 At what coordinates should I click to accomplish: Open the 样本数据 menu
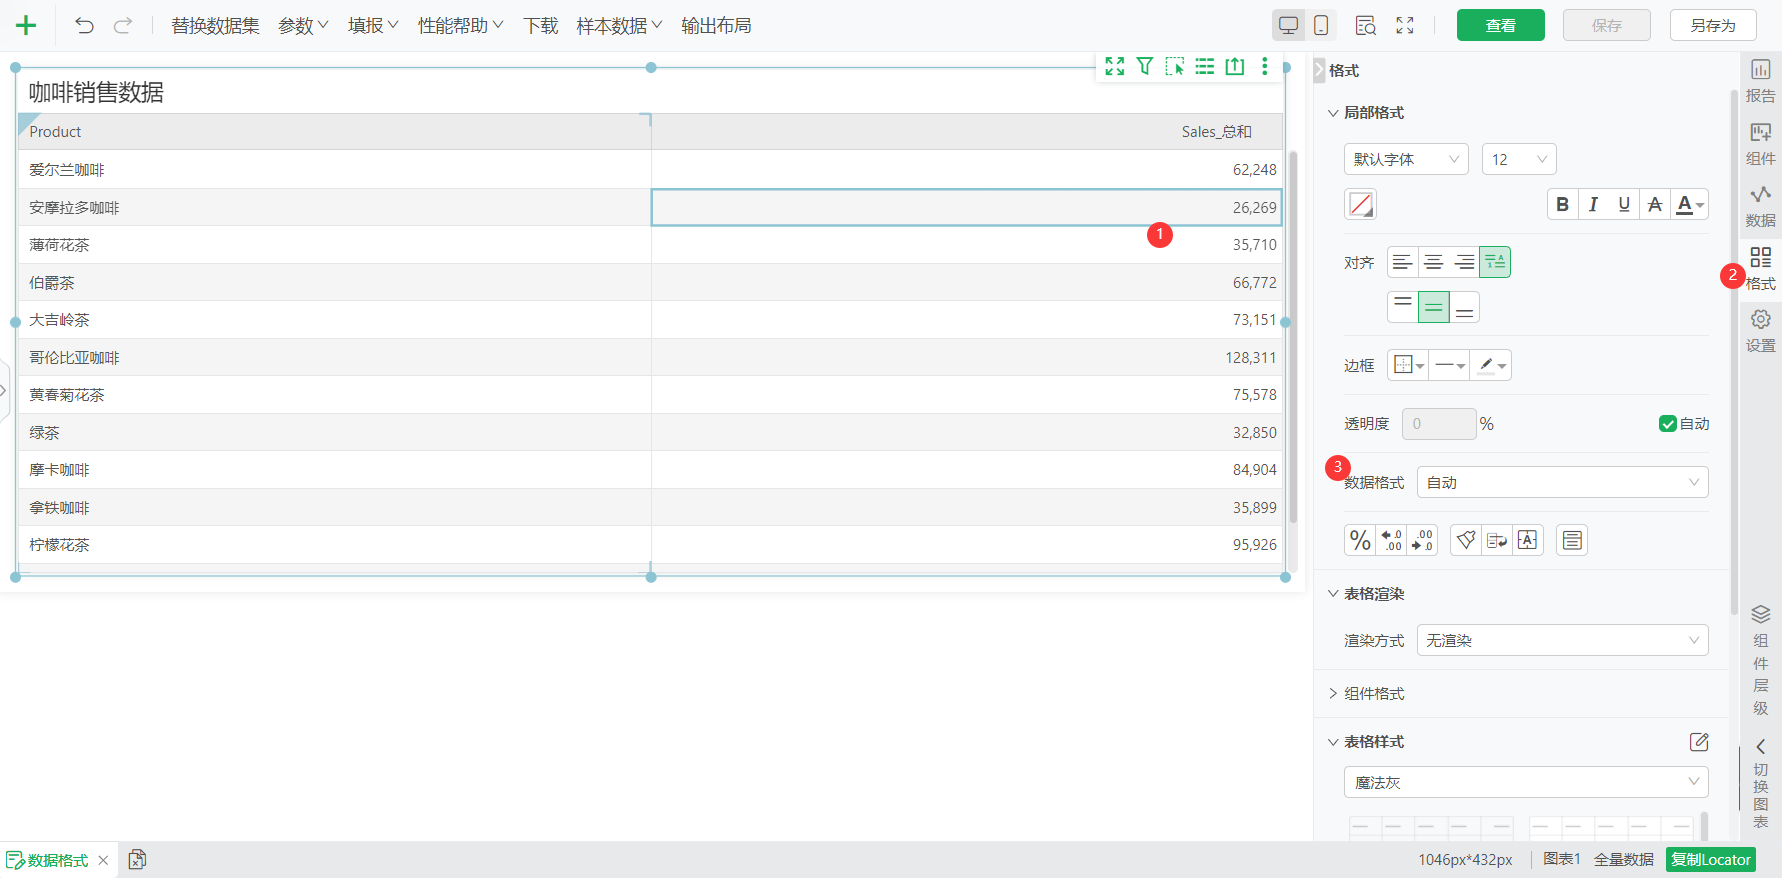pyautogui.click(x=619, y=26)
